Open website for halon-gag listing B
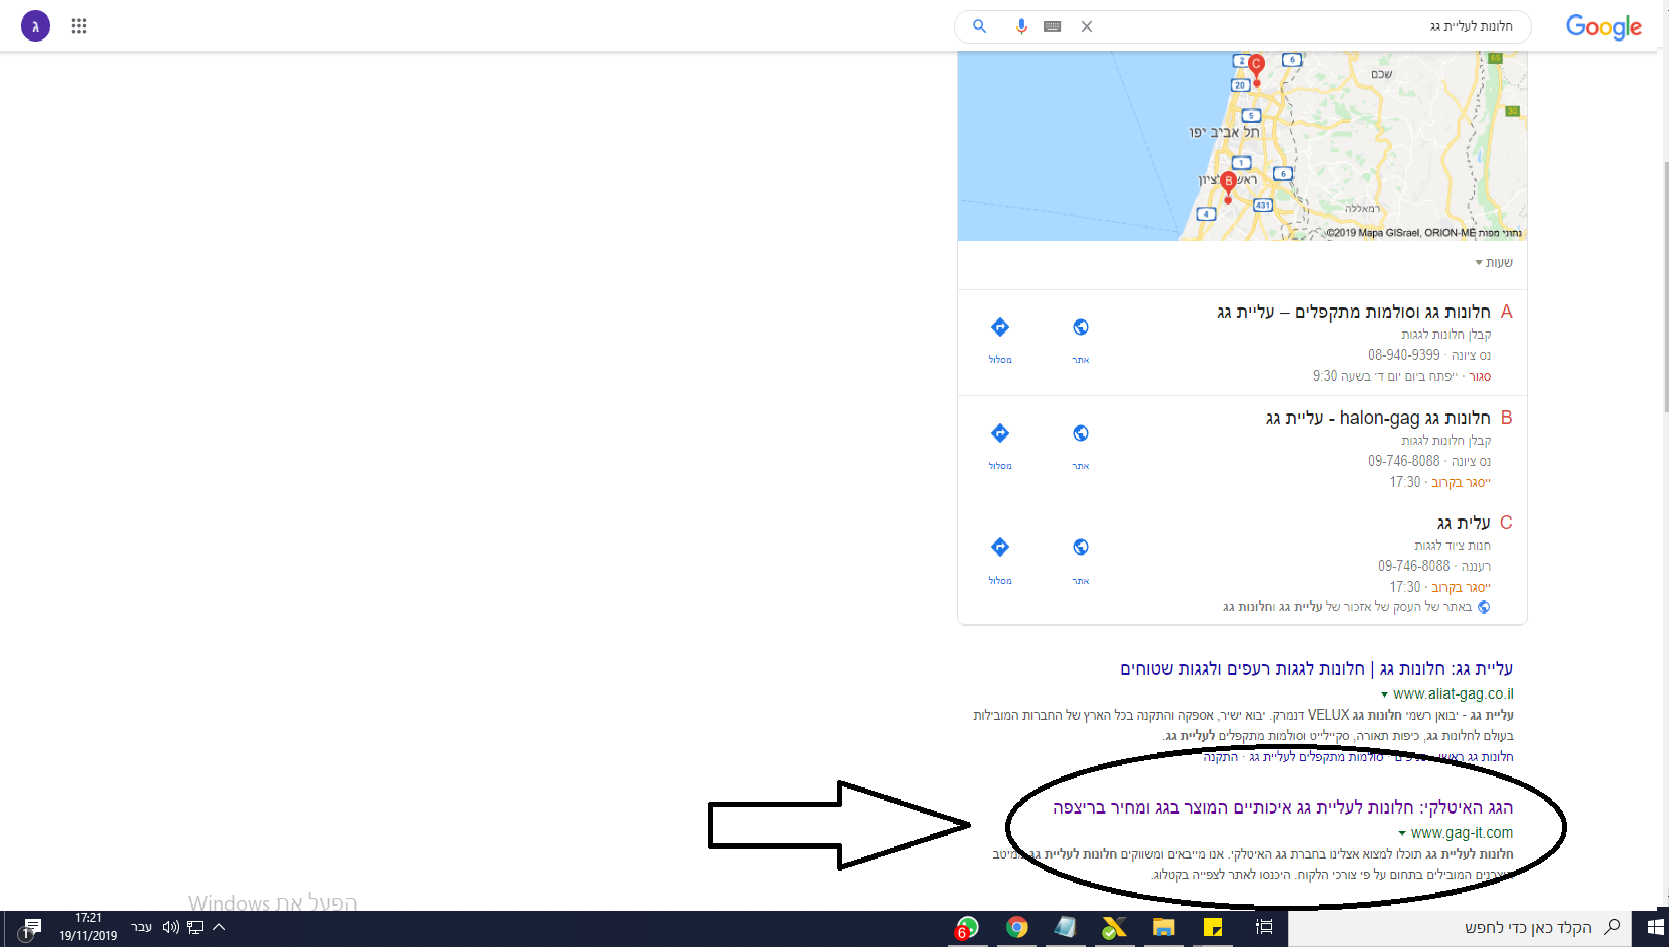This screenshot has width=1669, height=947. coord(1081,446)
